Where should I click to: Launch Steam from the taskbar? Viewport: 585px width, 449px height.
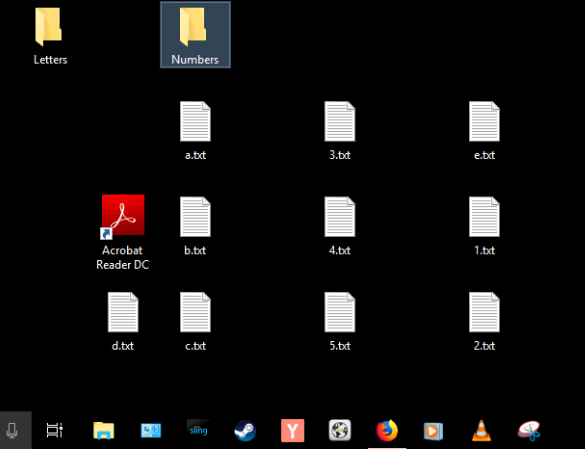click(x=245, y=431)
